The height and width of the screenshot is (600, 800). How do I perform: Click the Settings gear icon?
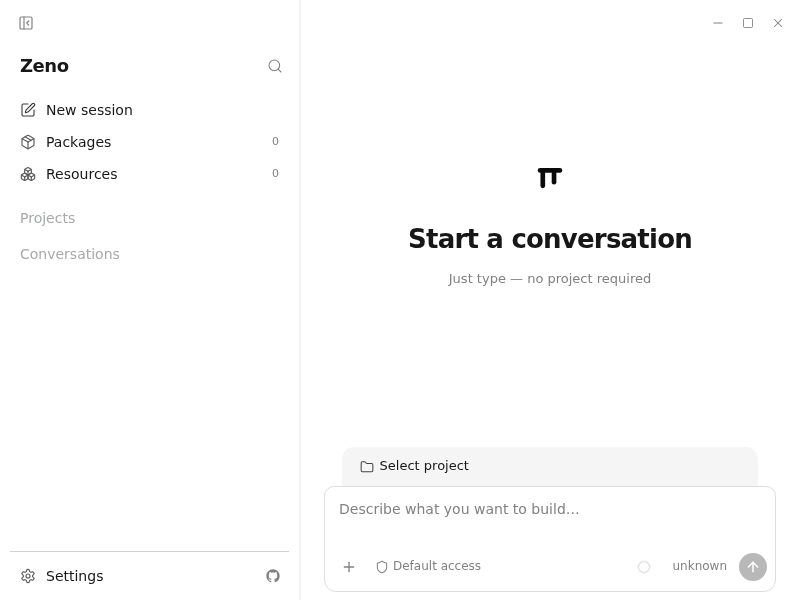coord(28,576)
